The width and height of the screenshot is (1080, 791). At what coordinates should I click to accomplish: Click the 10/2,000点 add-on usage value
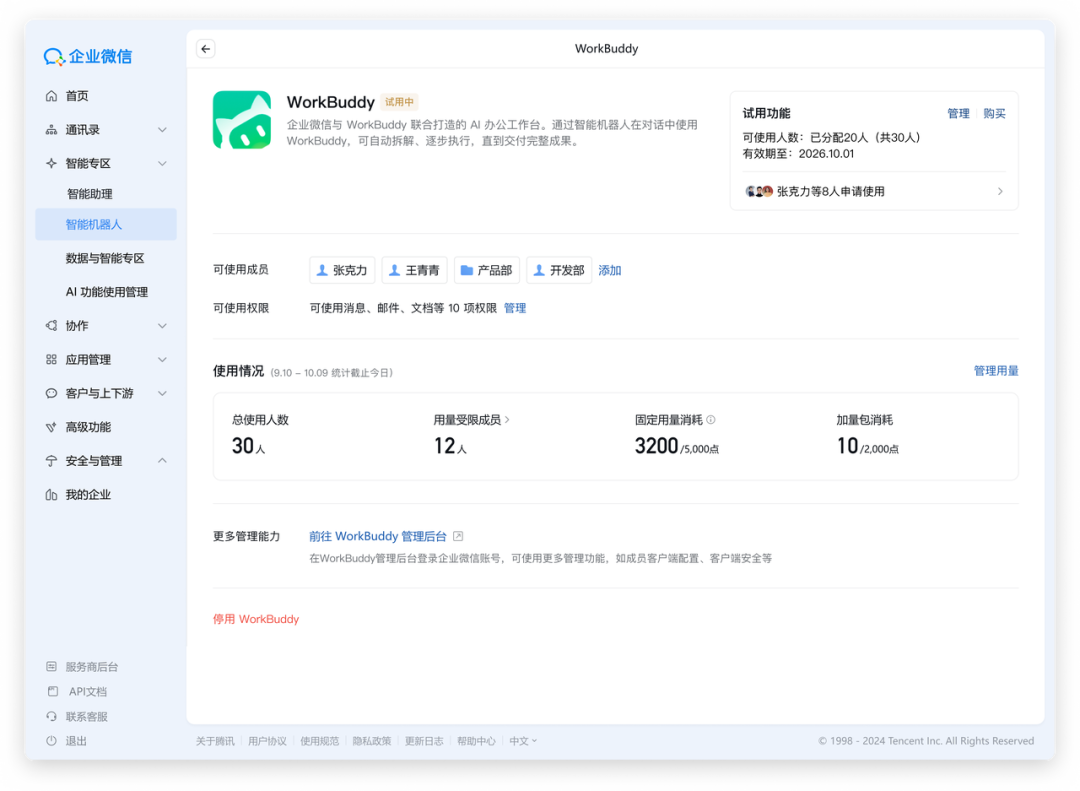pos(868,446)
